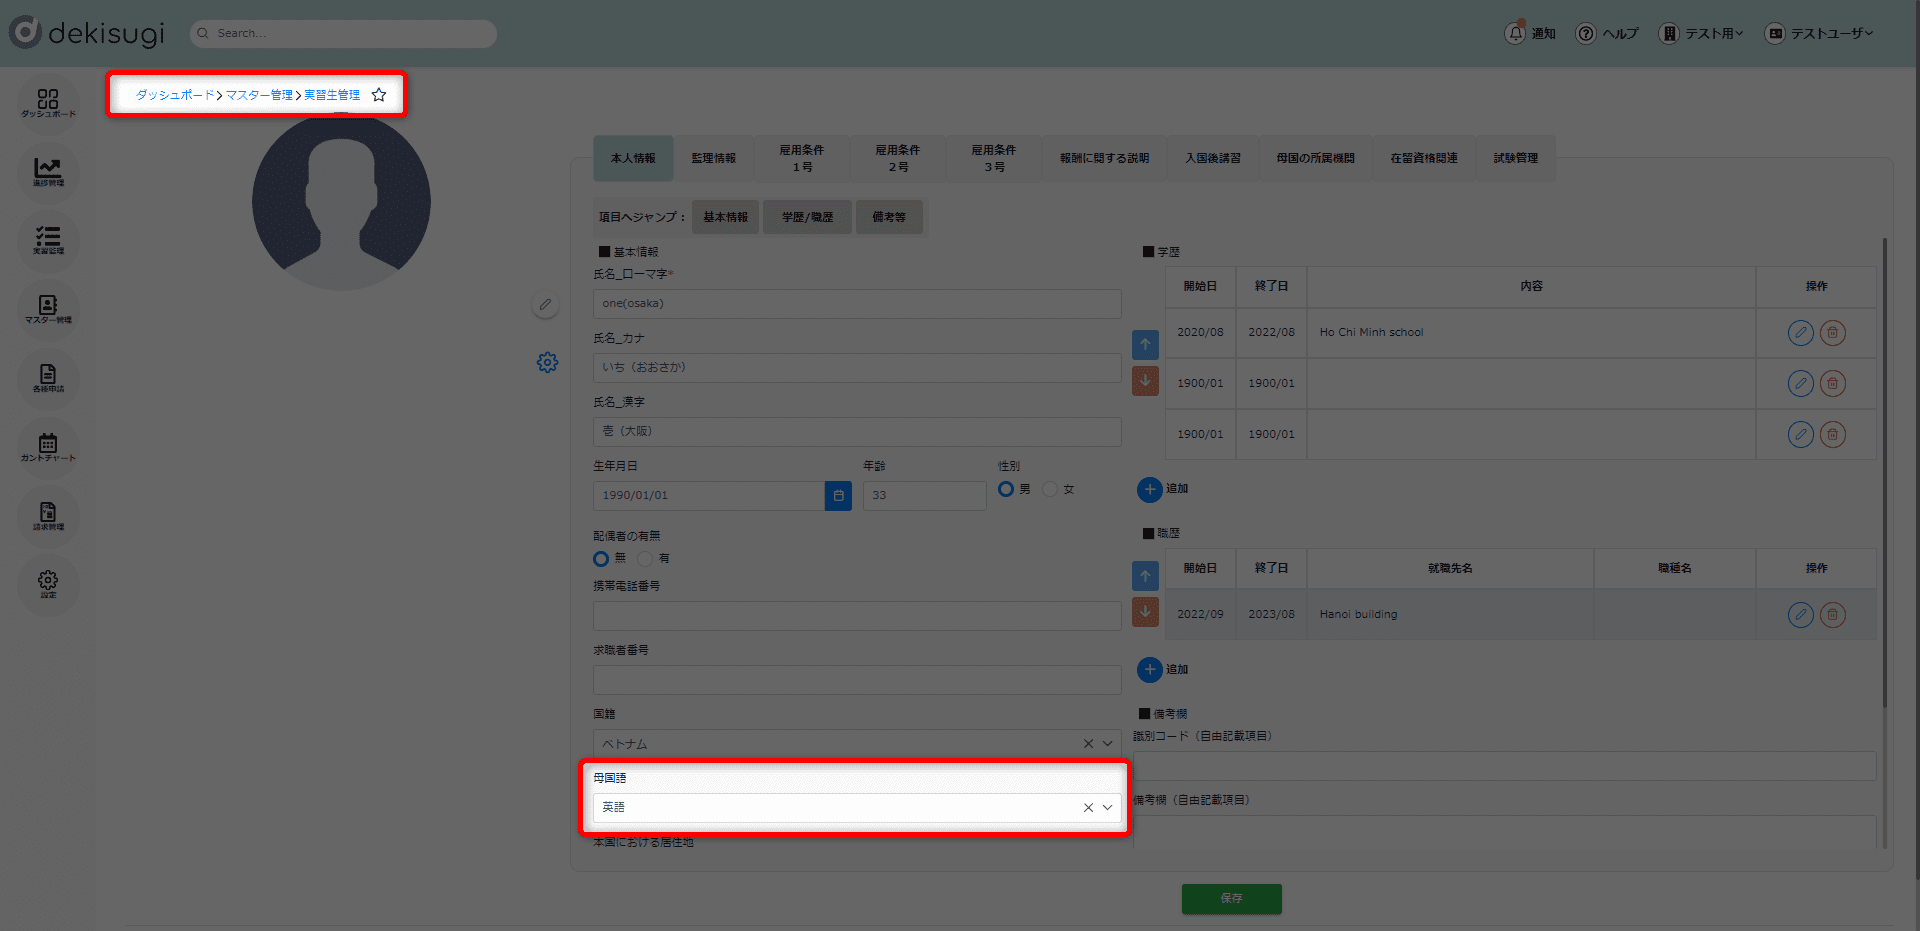Switch to the 監理情報 tab

pos(713,158)
